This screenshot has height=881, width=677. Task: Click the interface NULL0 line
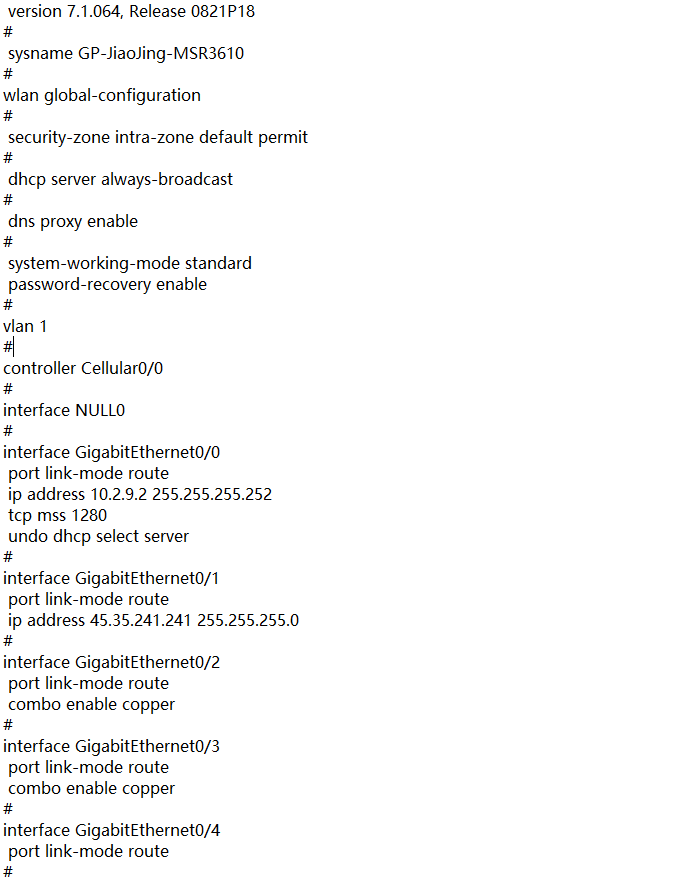(64, 410)
